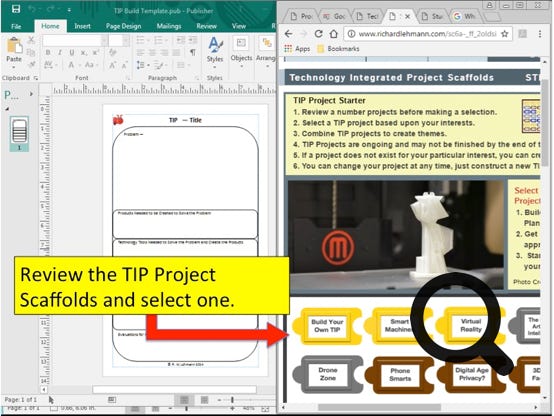The image size is (554, 416).
Task: Click the two-page spread view icon
Action: click(204, 400)
